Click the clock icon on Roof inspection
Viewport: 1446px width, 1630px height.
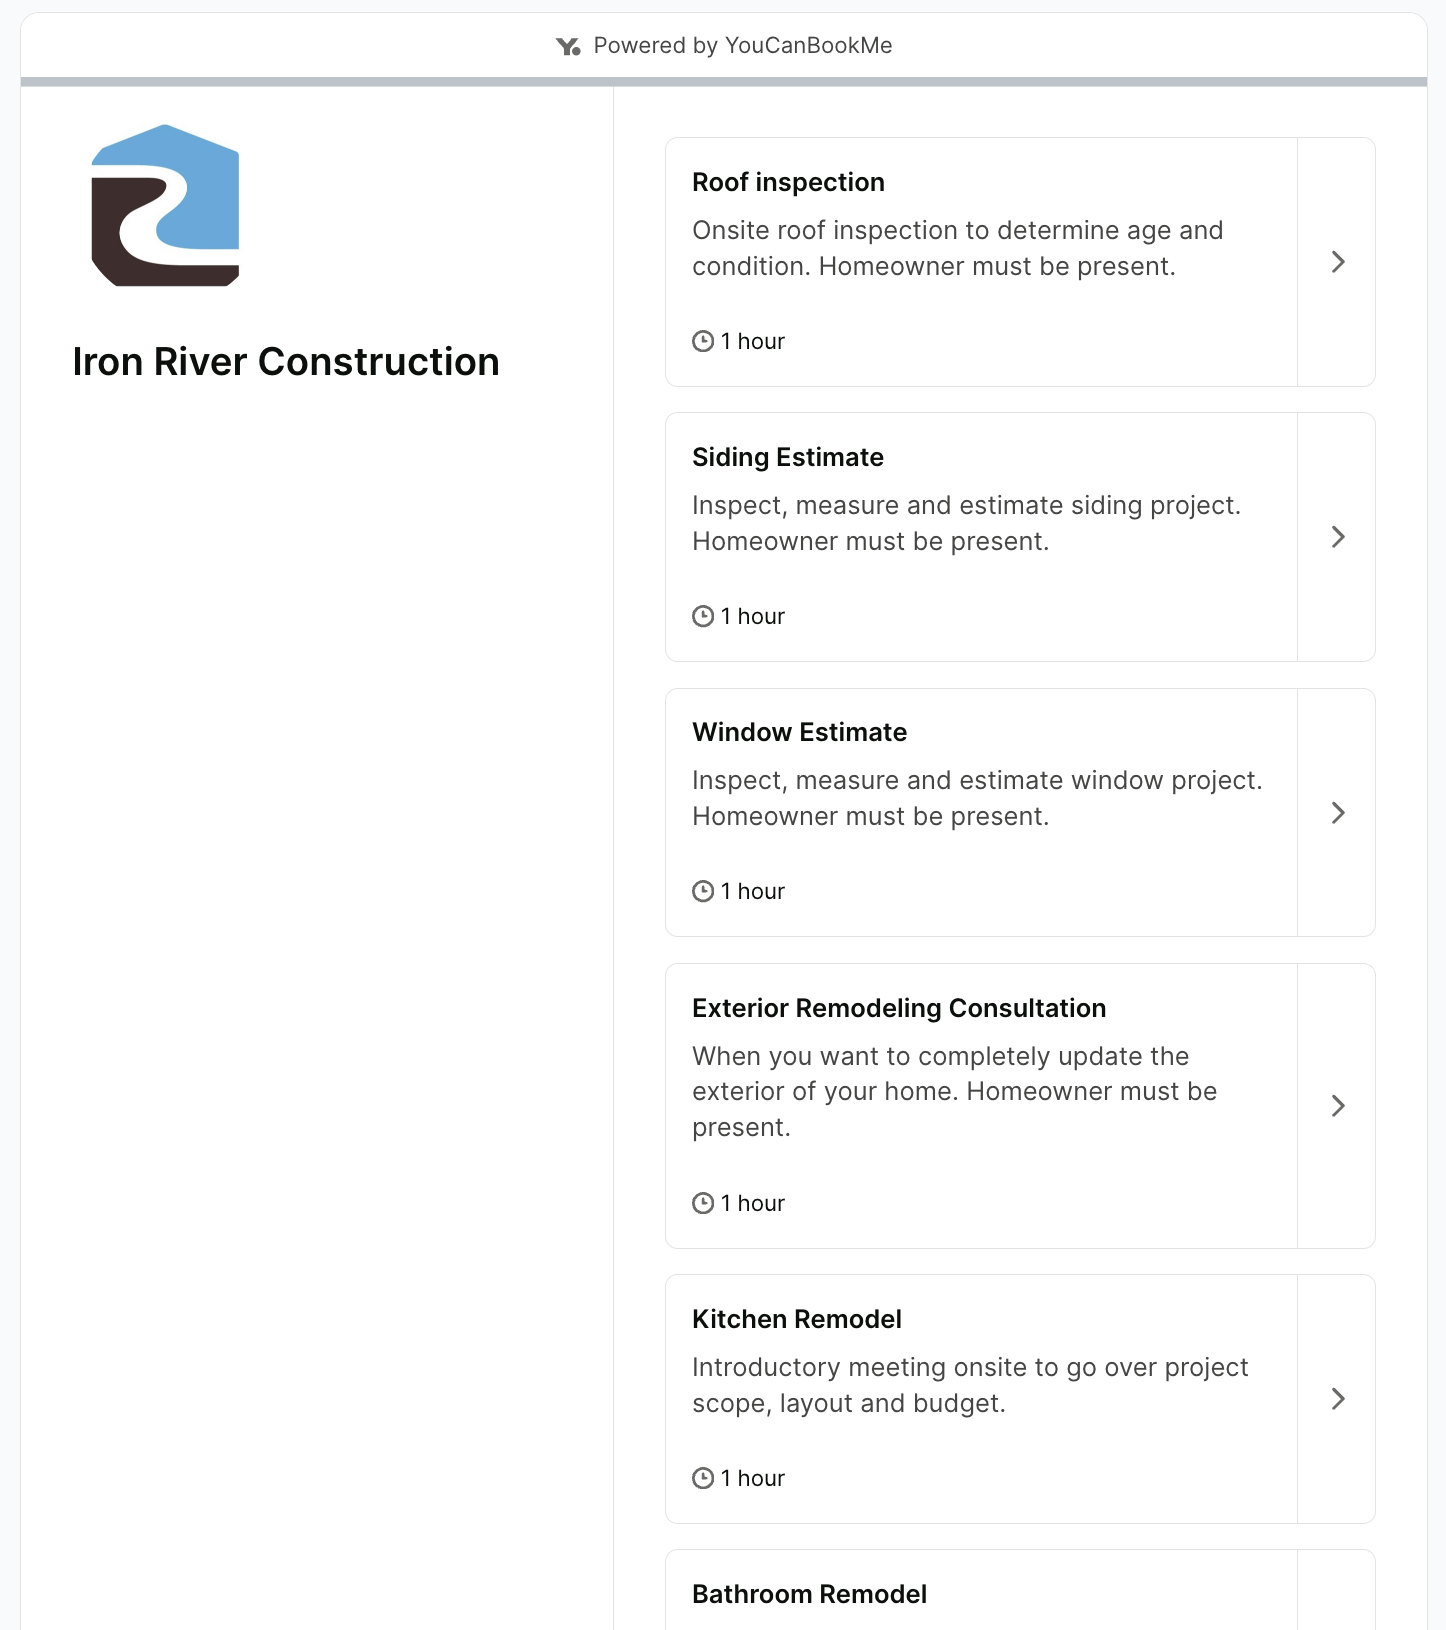click(x=703, y=340)
